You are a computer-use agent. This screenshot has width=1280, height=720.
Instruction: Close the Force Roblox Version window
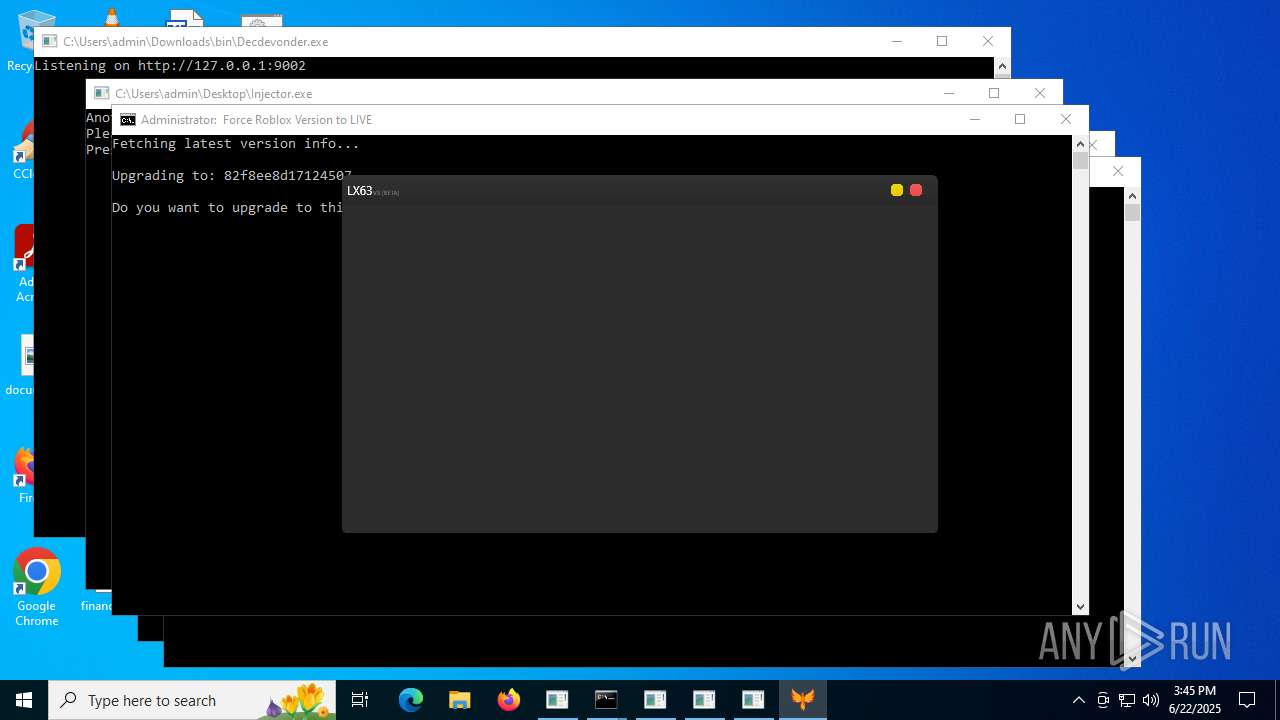[1066, 119]
